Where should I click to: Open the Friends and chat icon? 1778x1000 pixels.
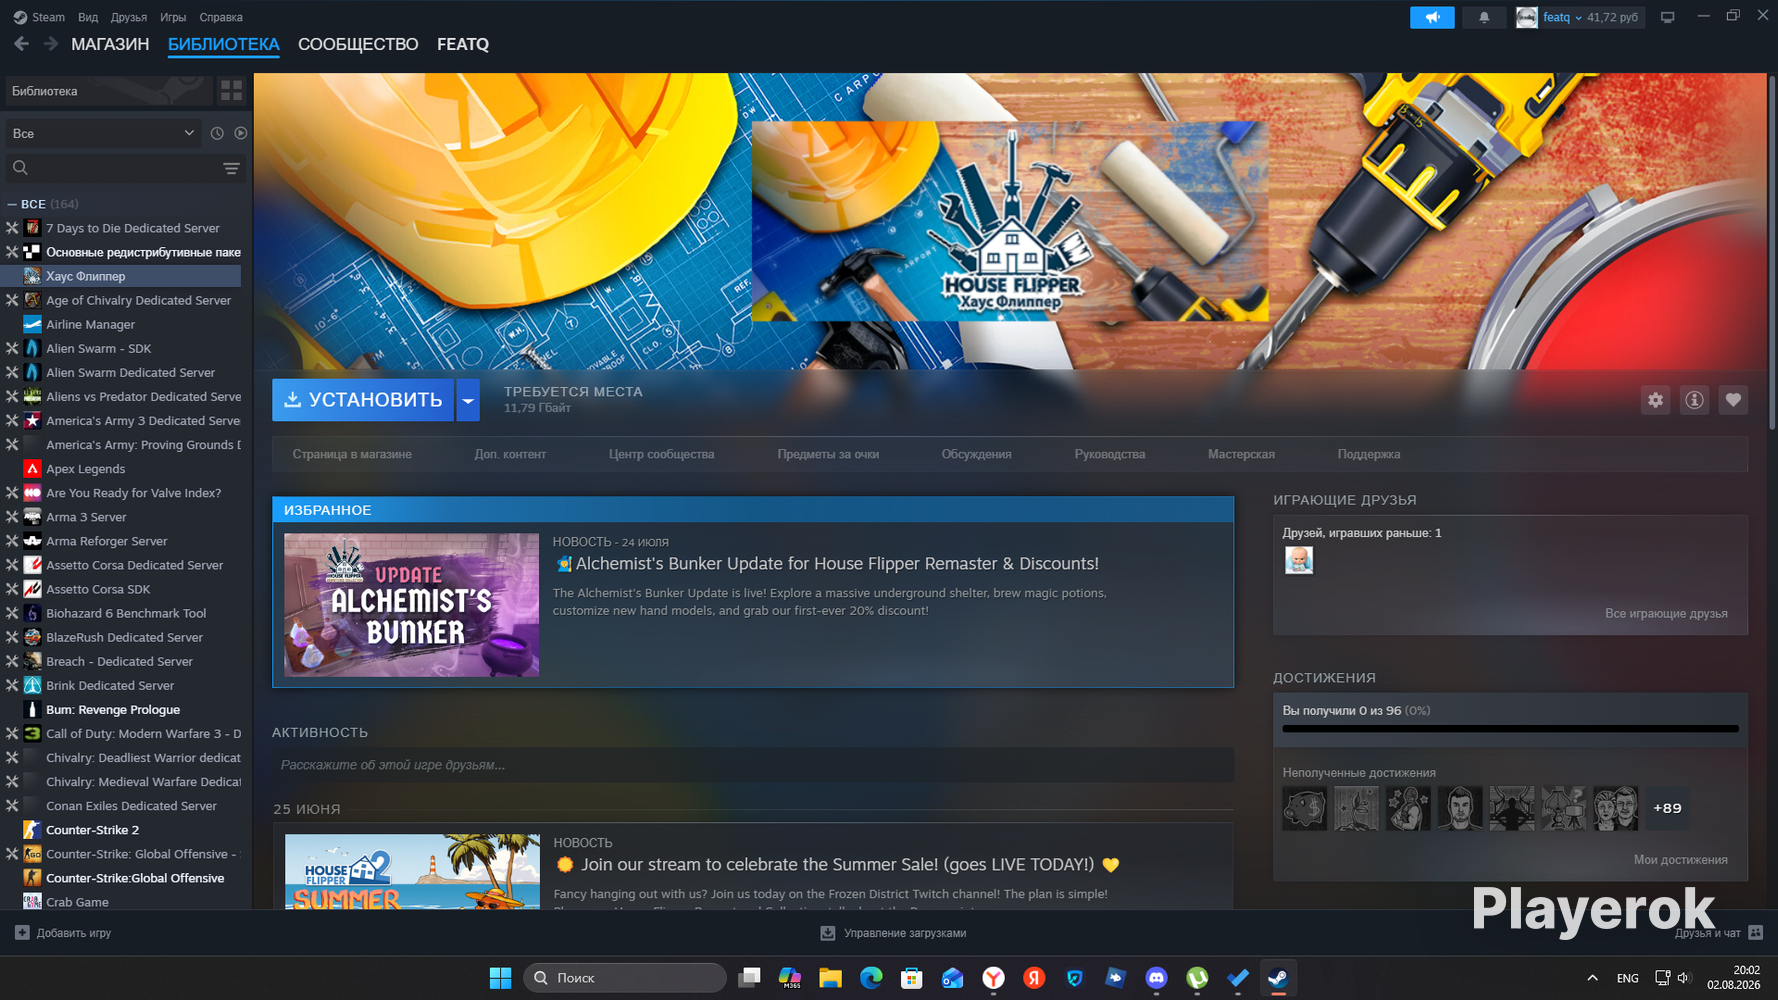pyautogui.click(x=1756, y=933)
